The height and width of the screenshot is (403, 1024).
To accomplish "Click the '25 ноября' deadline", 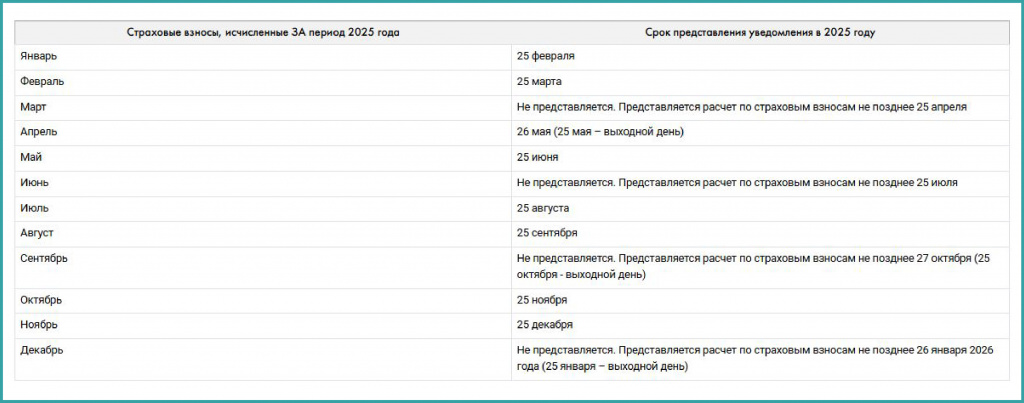I will (x=542, y=300).
